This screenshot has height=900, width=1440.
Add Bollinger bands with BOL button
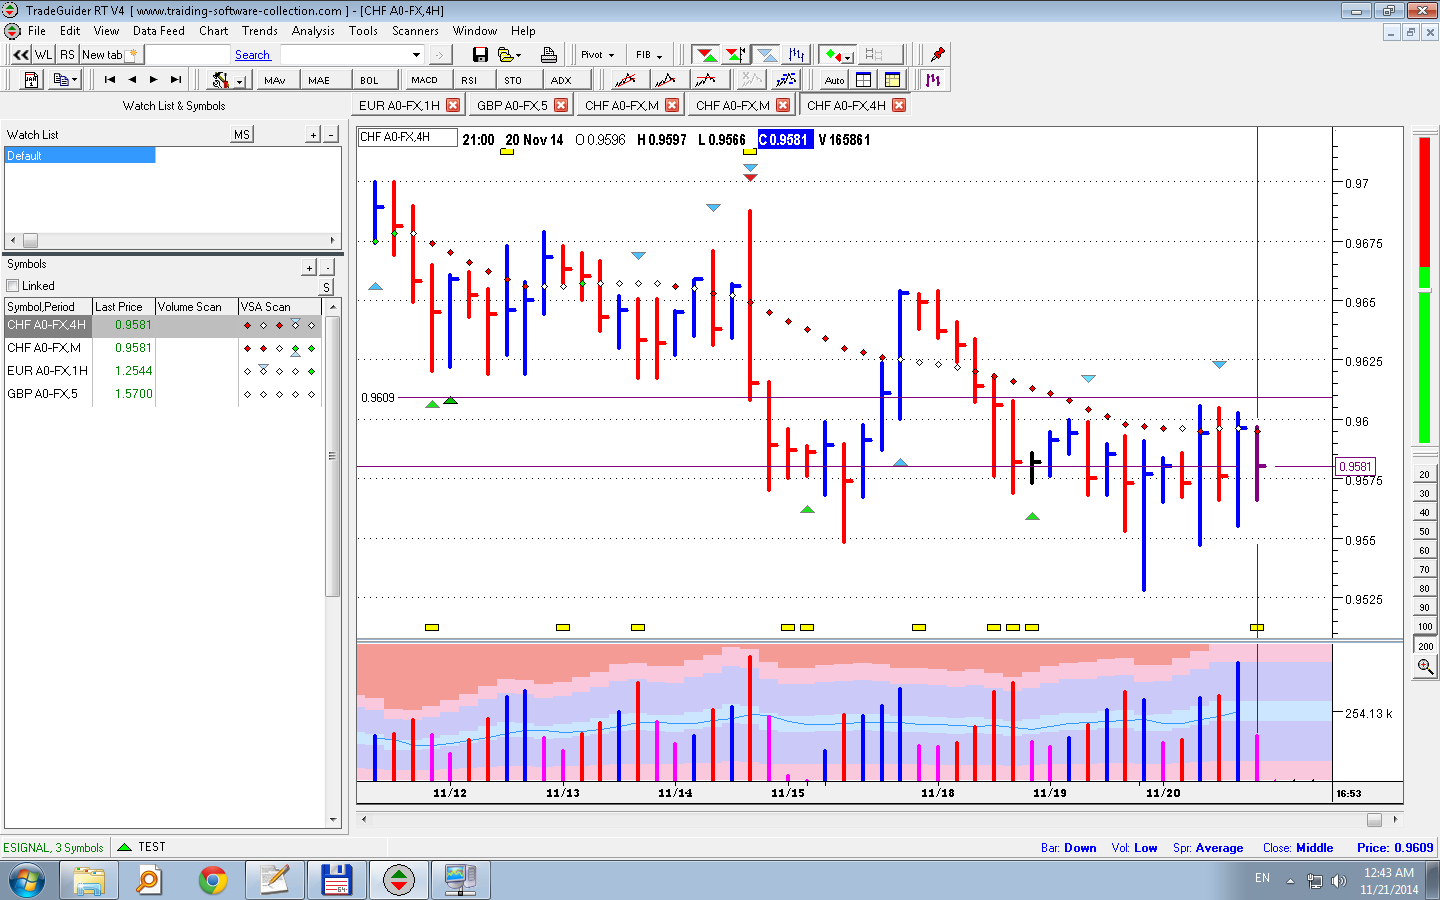click(x=369, y=80)
